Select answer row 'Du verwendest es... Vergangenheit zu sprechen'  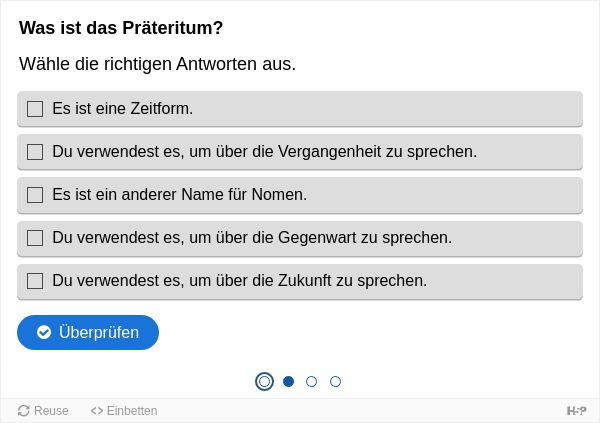coord(300,152)
